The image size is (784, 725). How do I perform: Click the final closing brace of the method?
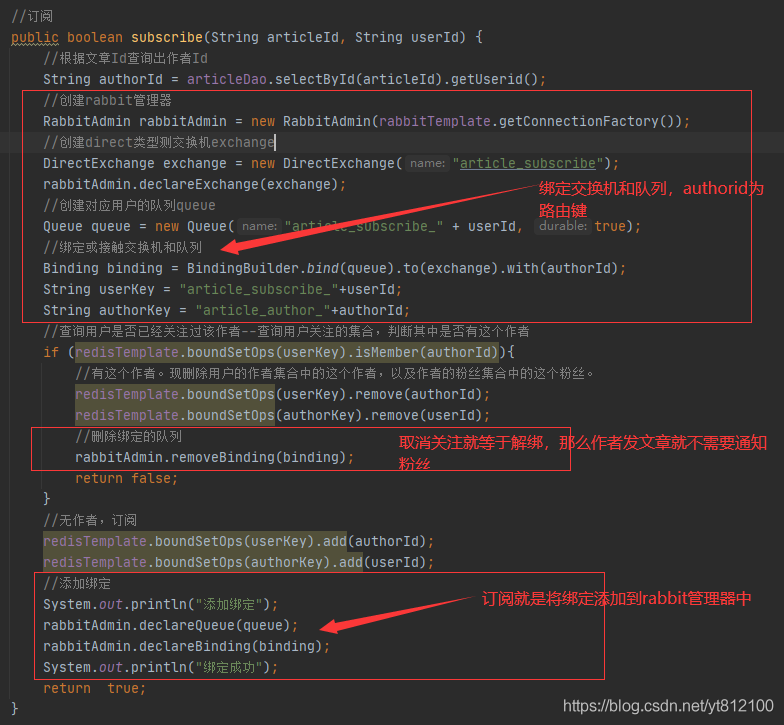[14, 708]
